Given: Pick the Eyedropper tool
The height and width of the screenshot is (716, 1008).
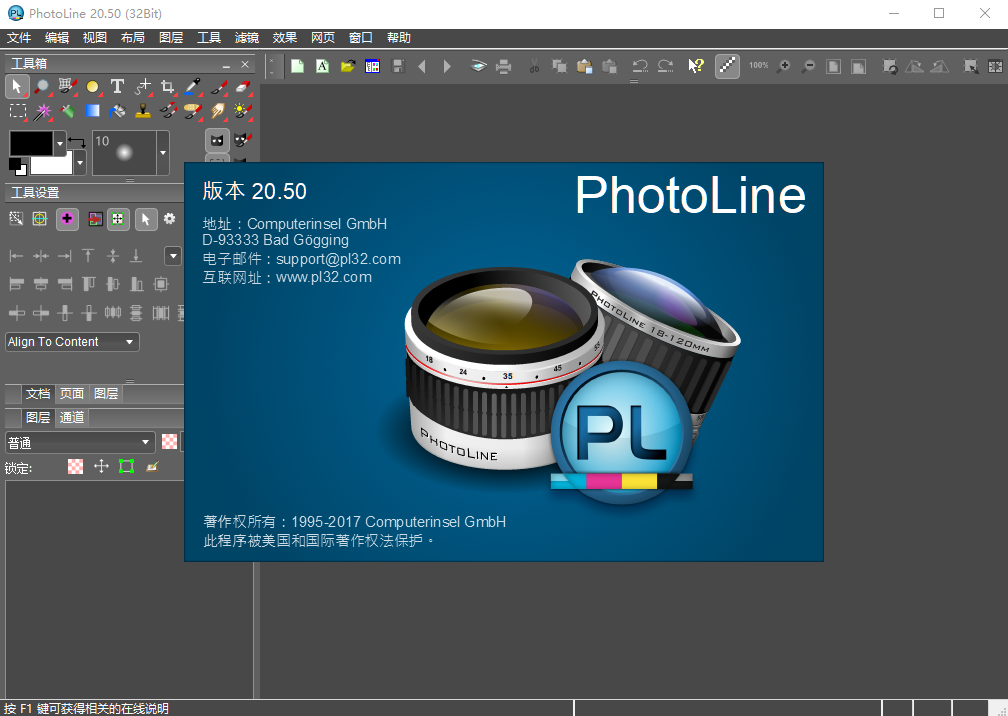Looking at the screenshot, I should [192, 87].
